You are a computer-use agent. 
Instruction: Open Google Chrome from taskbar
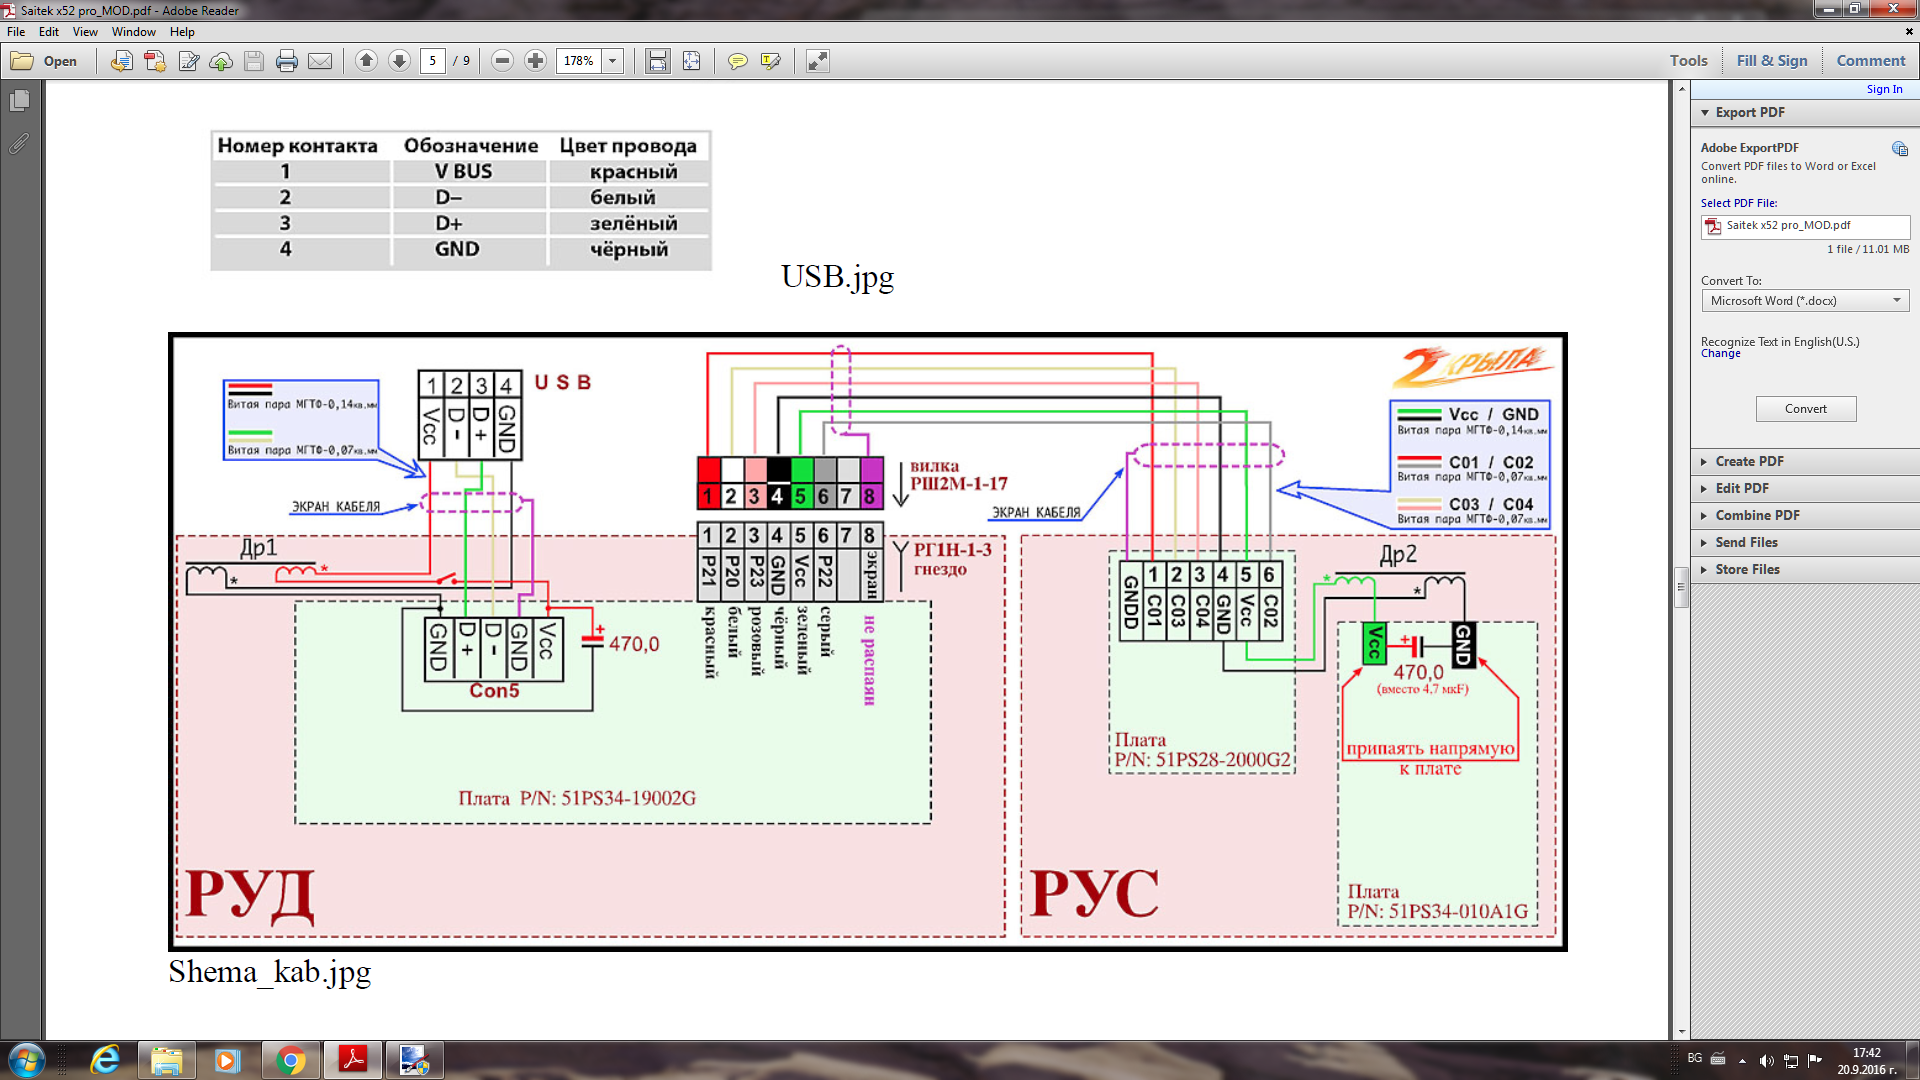291,1060
